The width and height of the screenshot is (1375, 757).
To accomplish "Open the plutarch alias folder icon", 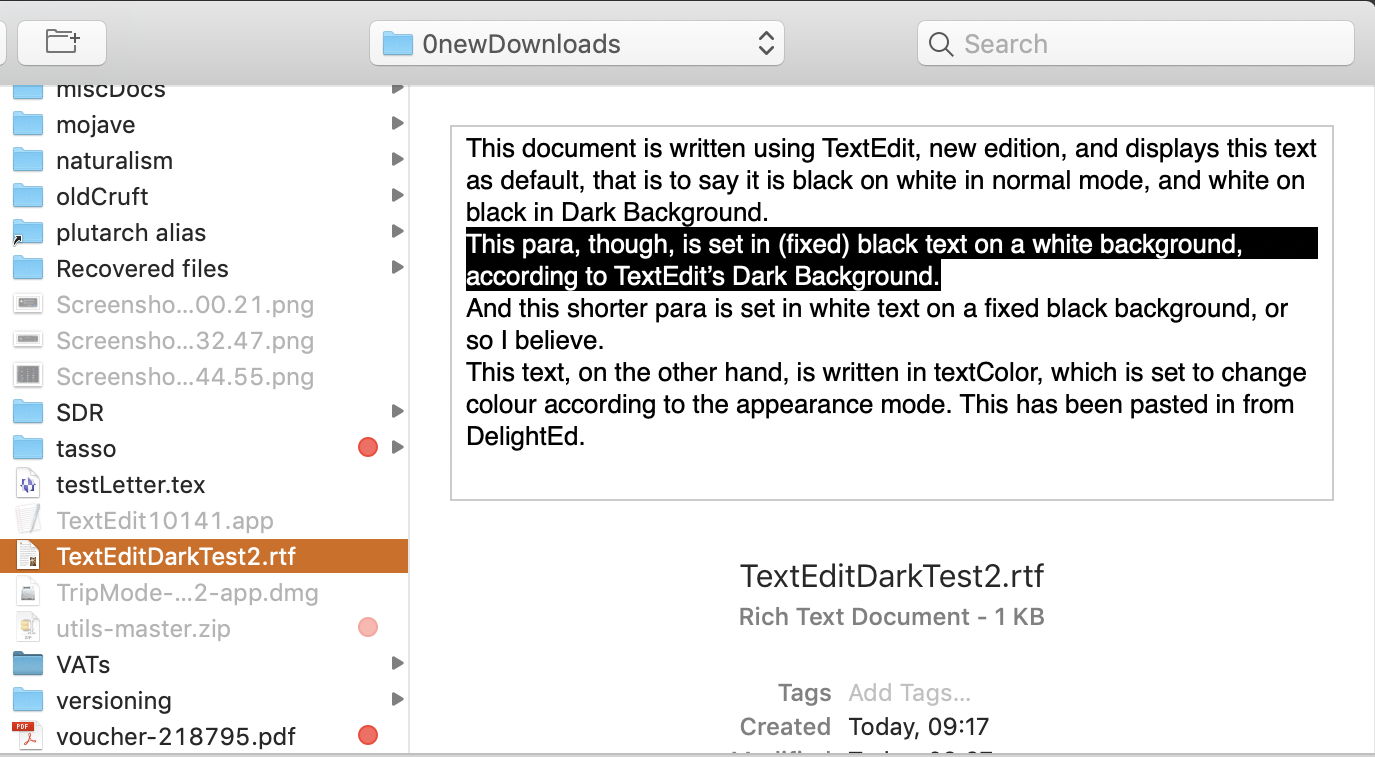I will coord(28,233).
